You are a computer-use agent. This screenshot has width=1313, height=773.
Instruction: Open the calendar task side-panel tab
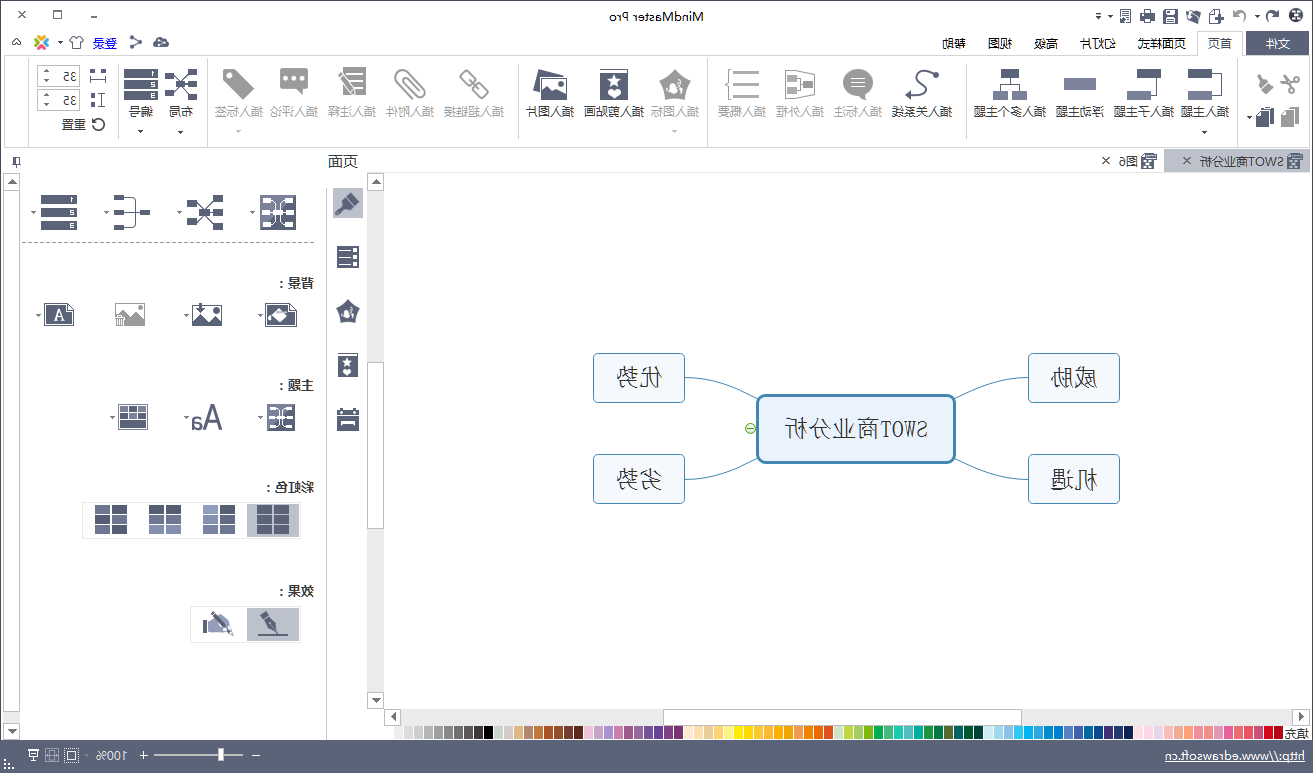[348, 419]
